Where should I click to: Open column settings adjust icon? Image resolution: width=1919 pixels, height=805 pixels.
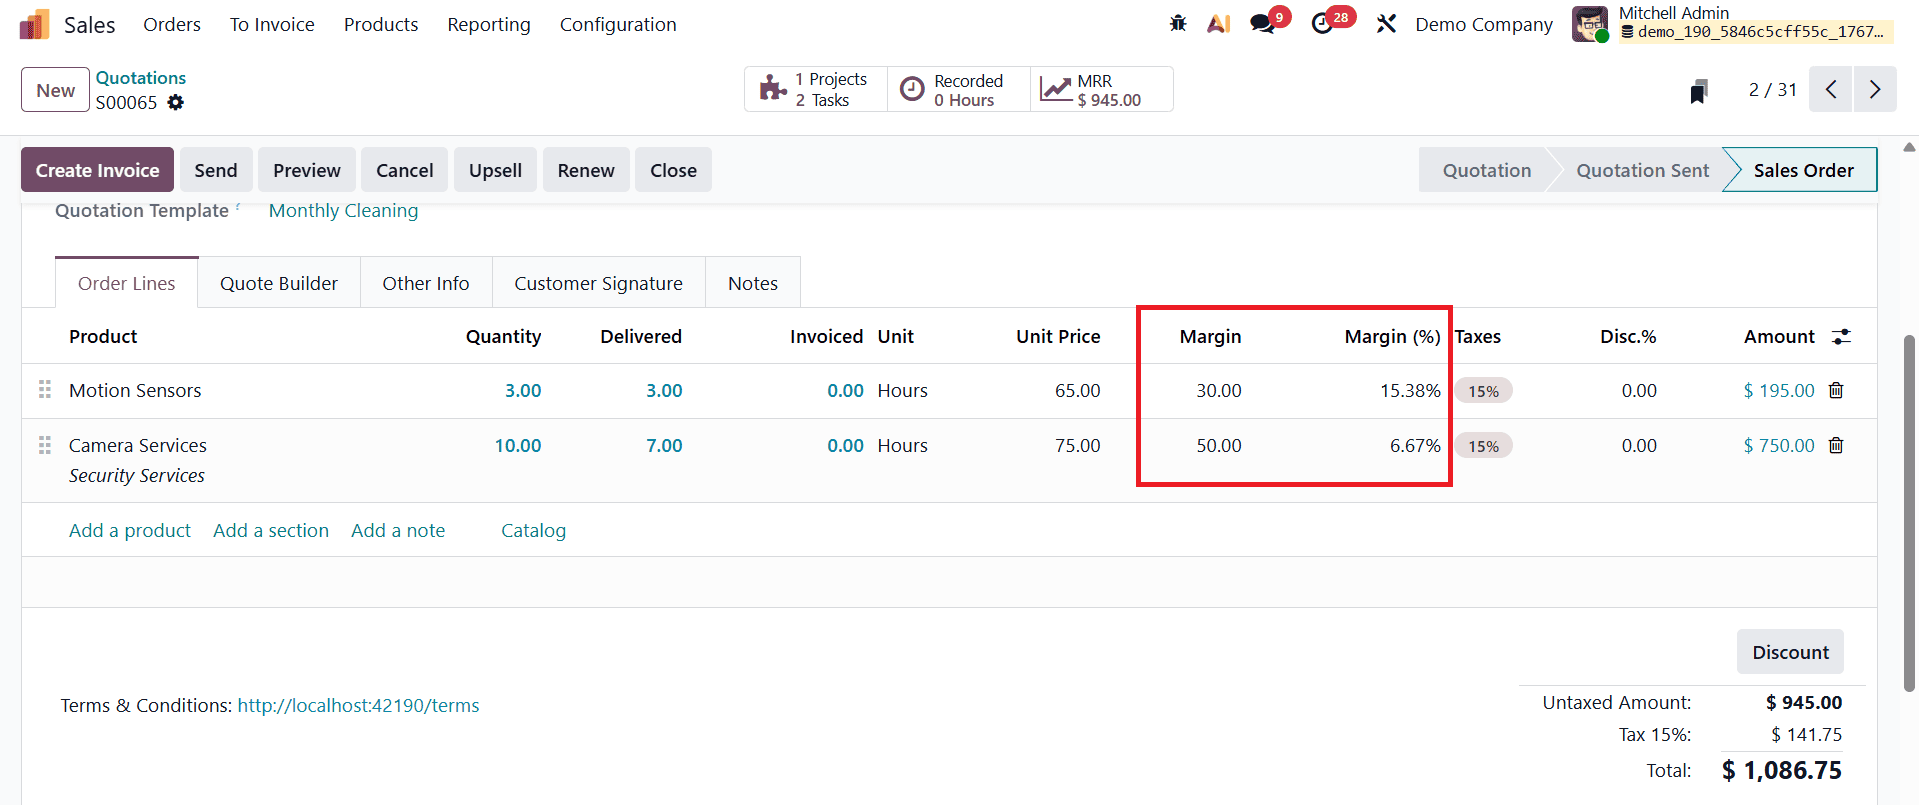(1841, 337)
